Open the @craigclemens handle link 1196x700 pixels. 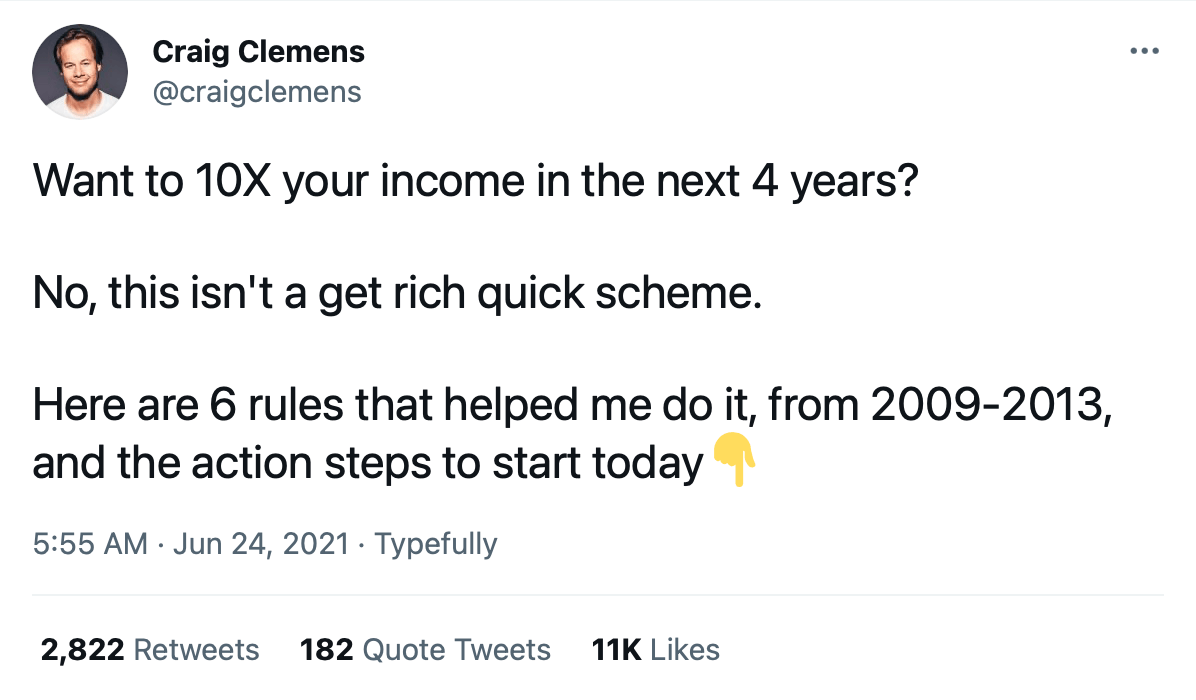pyautogui.click(x=256, y=92)
